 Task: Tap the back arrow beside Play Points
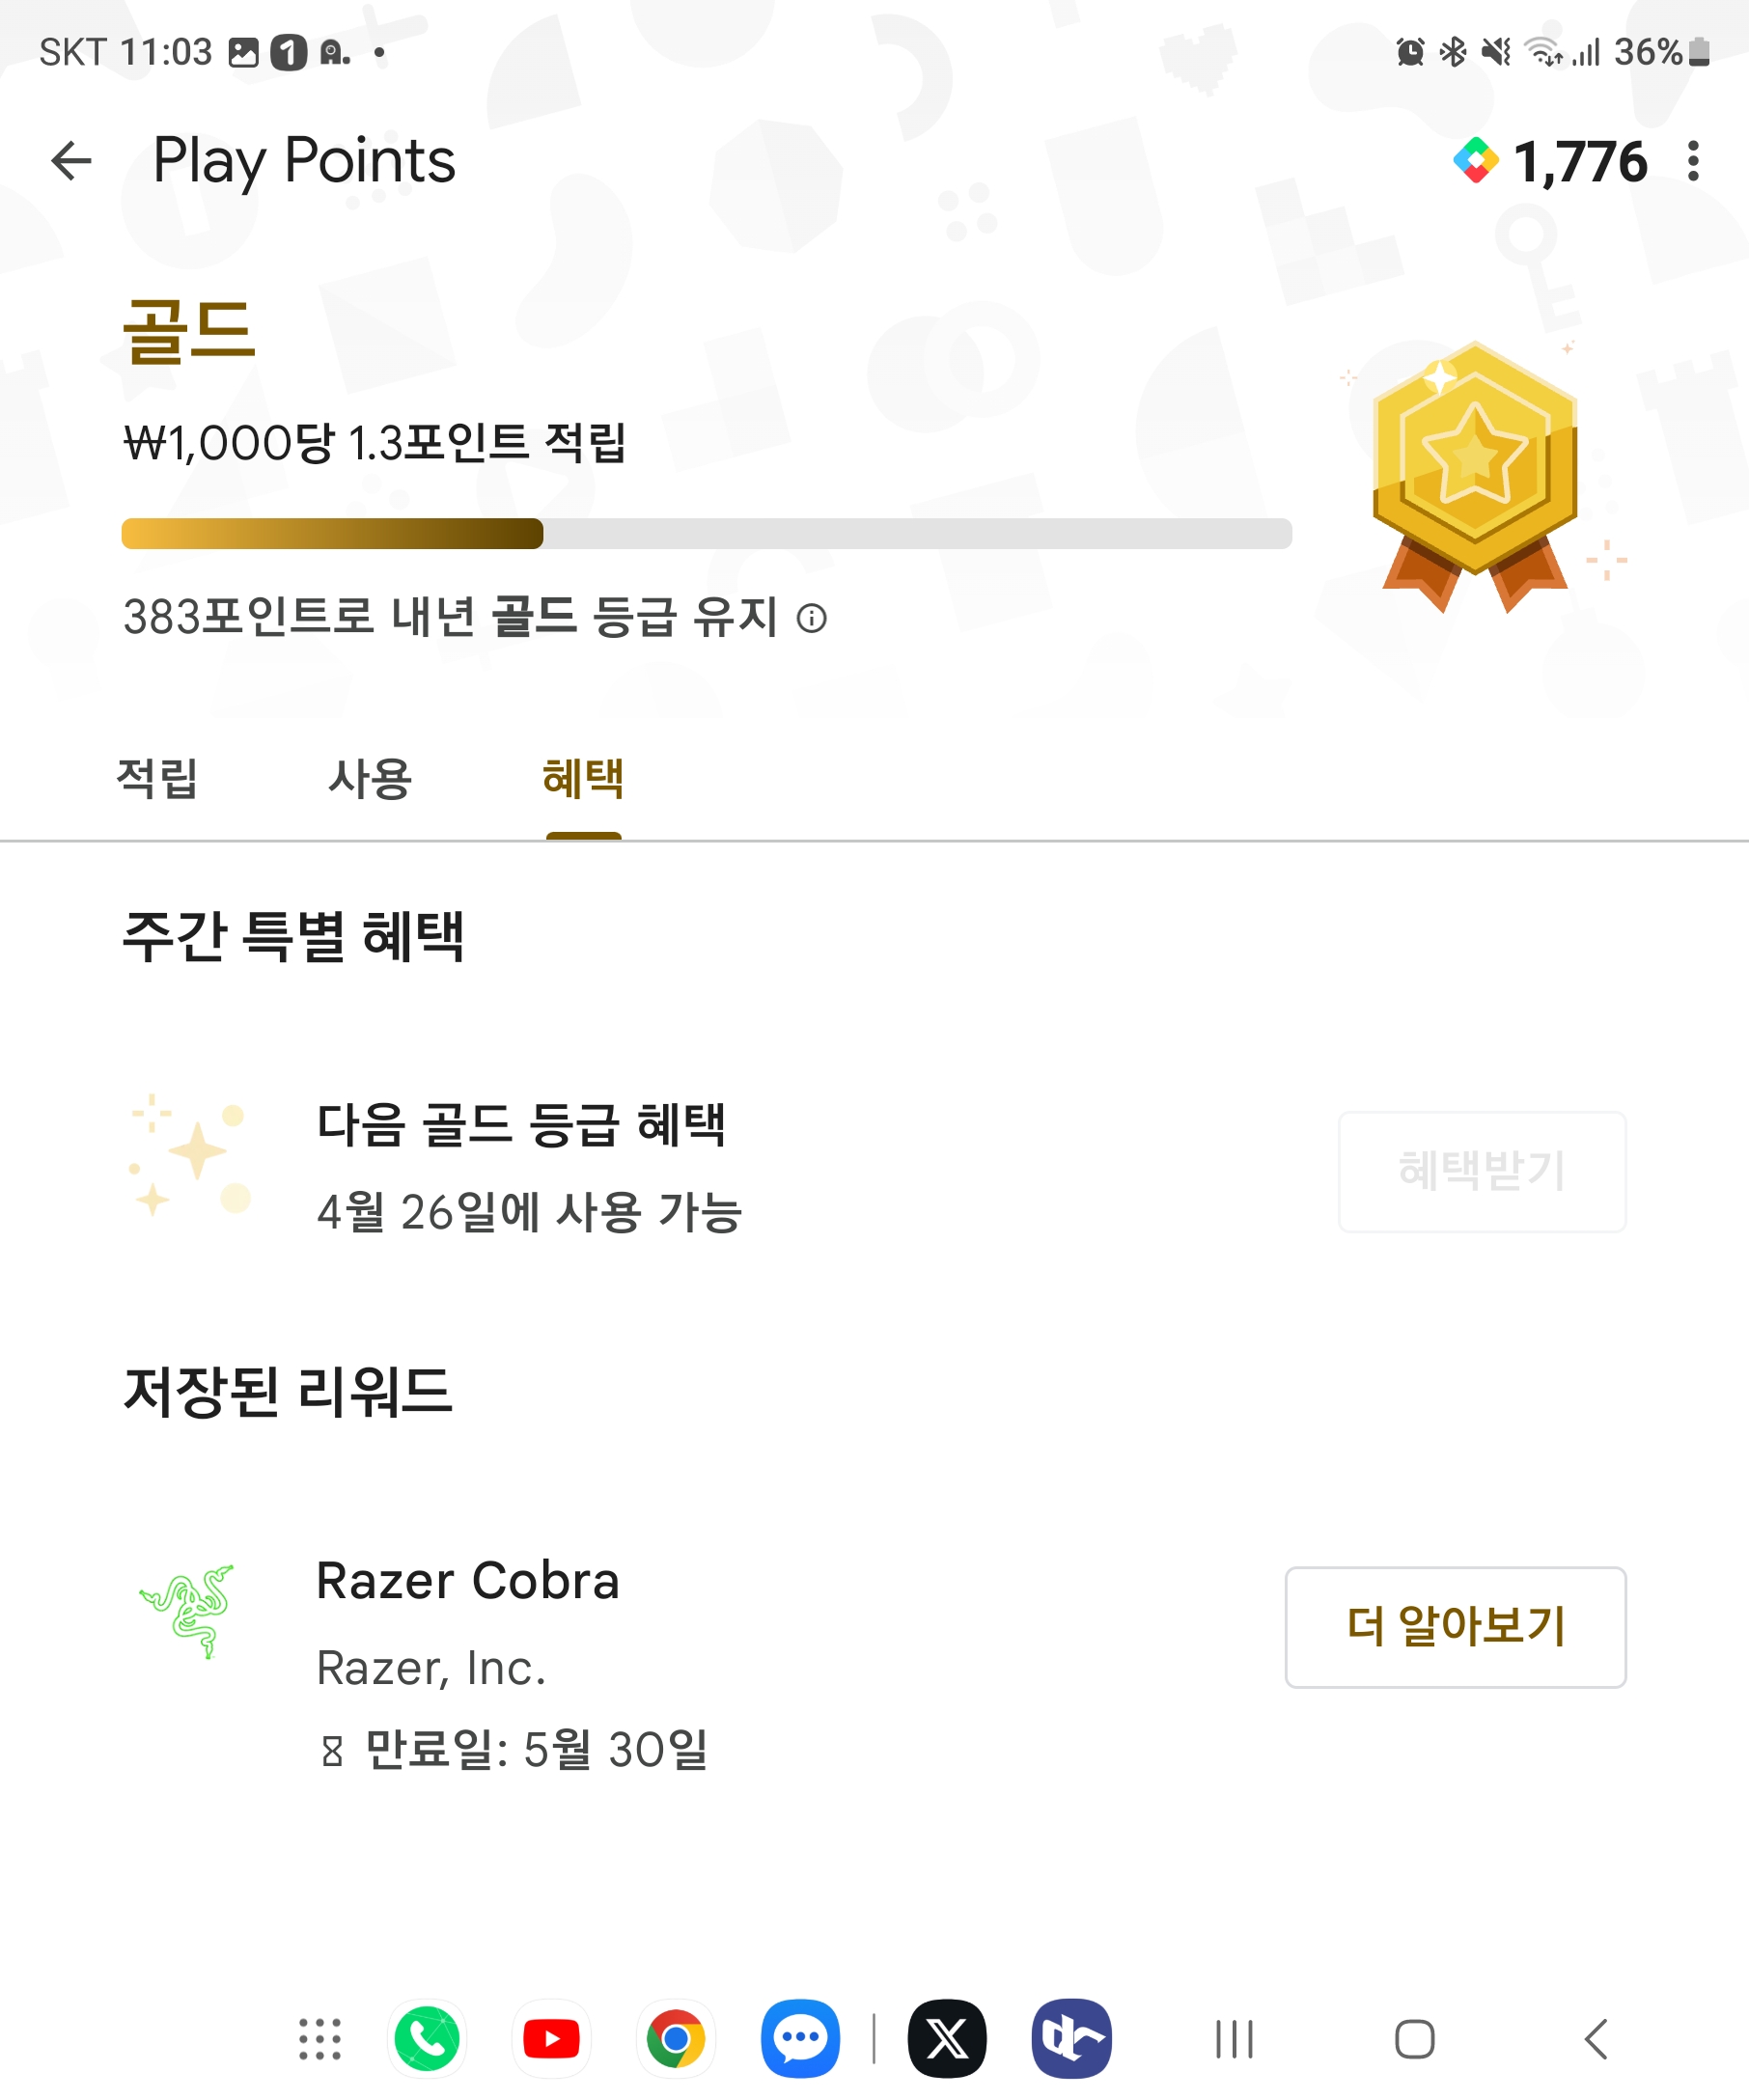71,161
